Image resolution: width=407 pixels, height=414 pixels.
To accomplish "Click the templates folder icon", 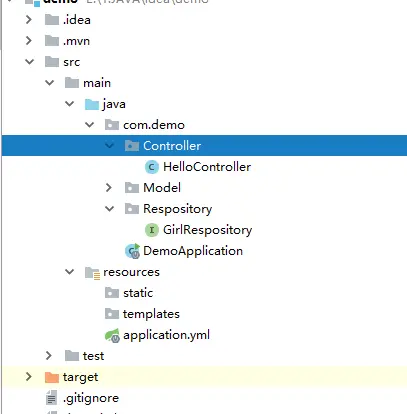I will 112,314.
